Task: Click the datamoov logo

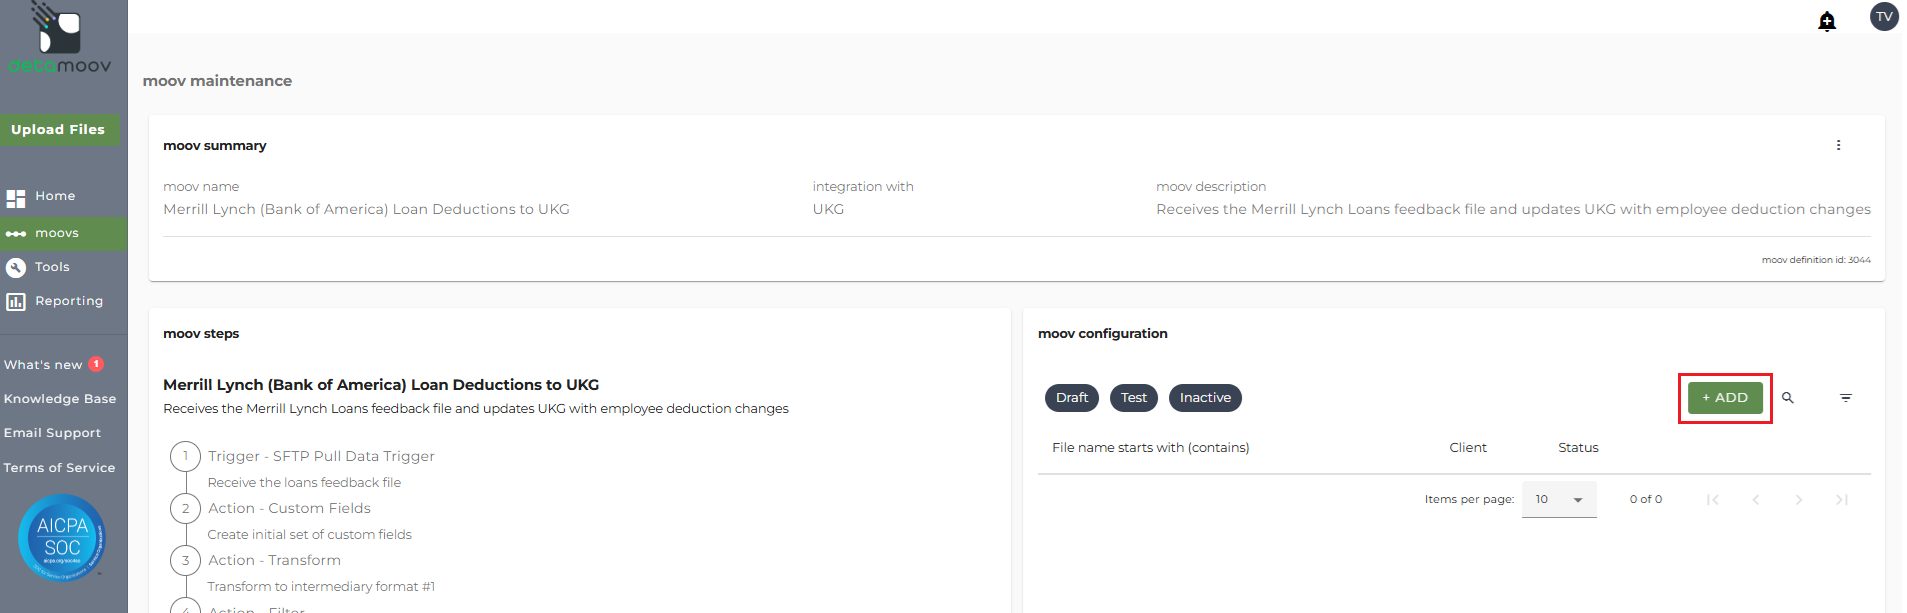Action: [x=60, y=38]
